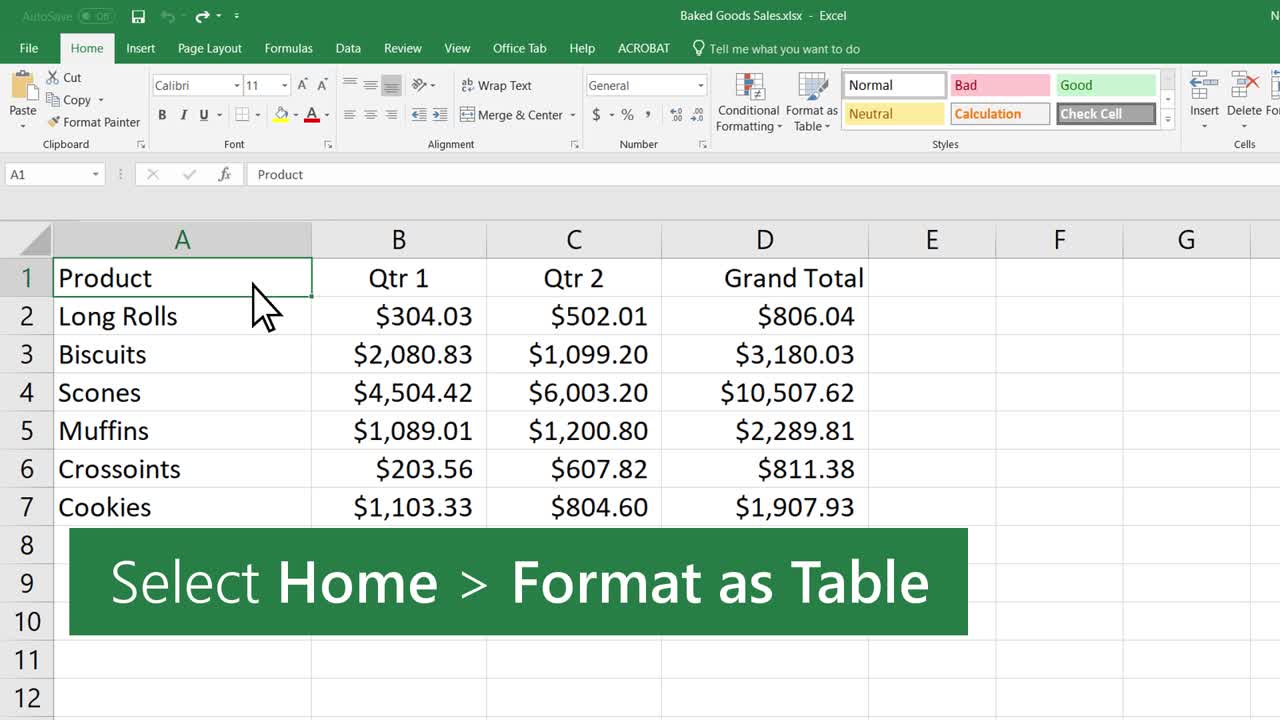
Task: Toggle Italic formatting
Action: [x=184, y=116]
